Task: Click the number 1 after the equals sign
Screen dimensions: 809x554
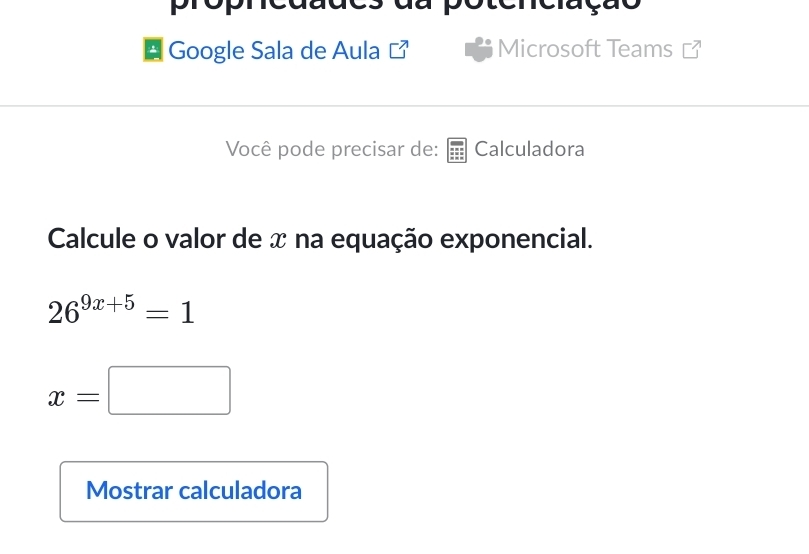Action: (185, 313)
